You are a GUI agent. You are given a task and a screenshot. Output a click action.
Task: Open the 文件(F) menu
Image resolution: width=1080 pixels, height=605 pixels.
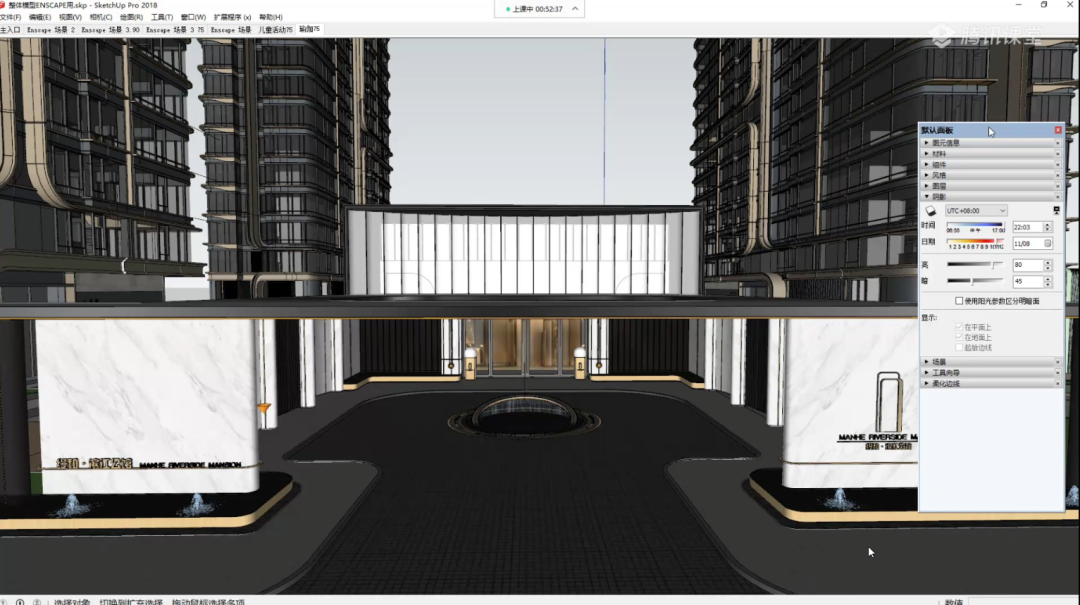coord(10,17)
